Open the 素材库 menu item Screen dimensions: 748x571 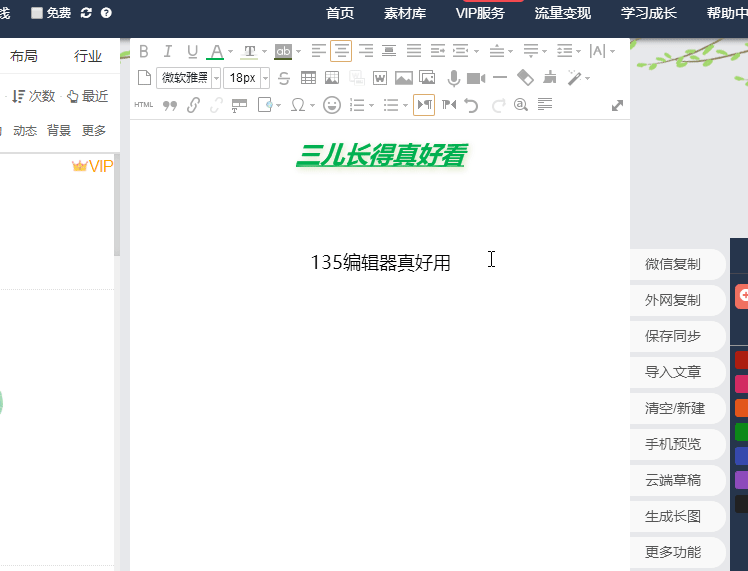[x=404, y=13]
